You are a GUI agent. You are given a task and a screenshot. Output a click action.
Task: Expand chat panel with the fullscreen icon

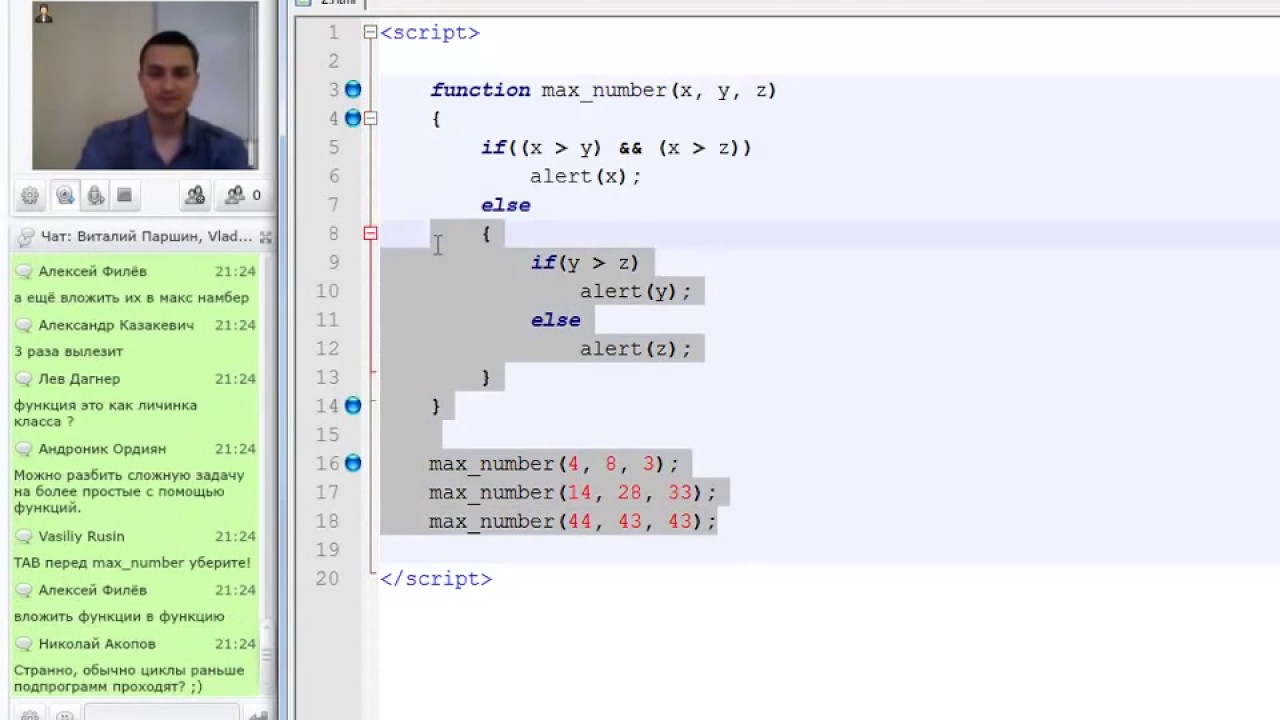[265, 238]
